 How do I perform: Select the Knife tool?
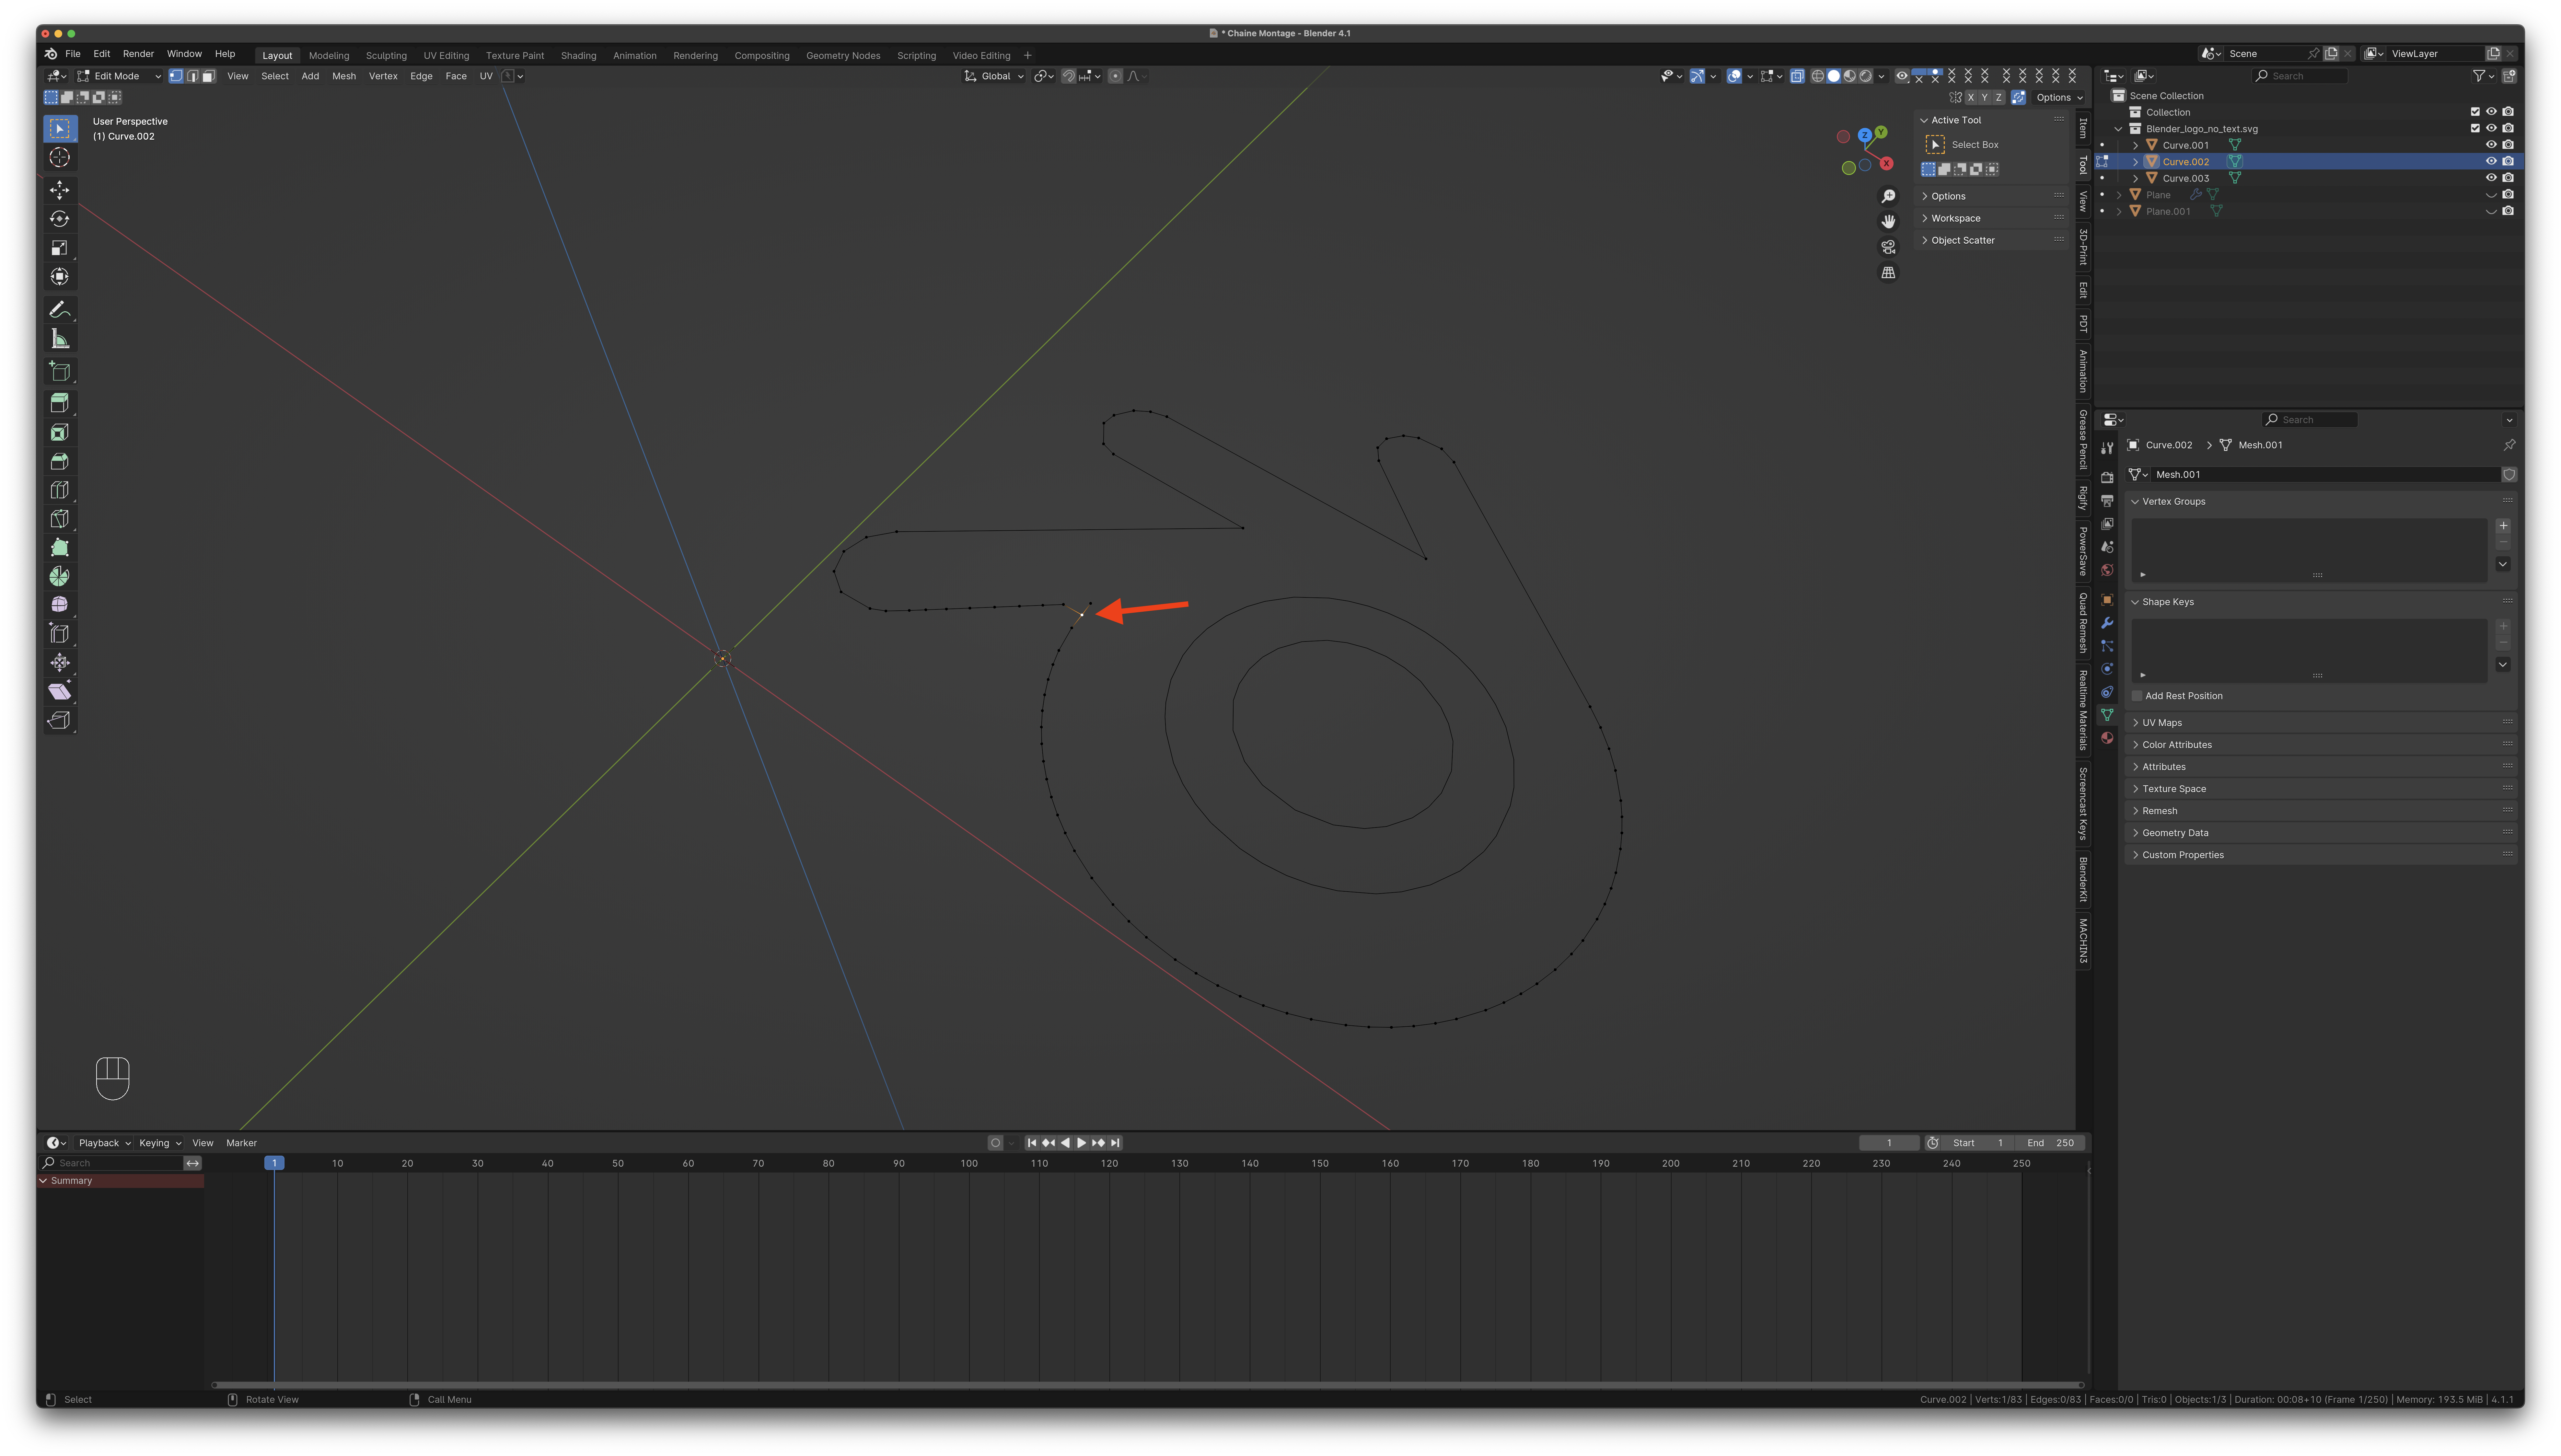60,519
